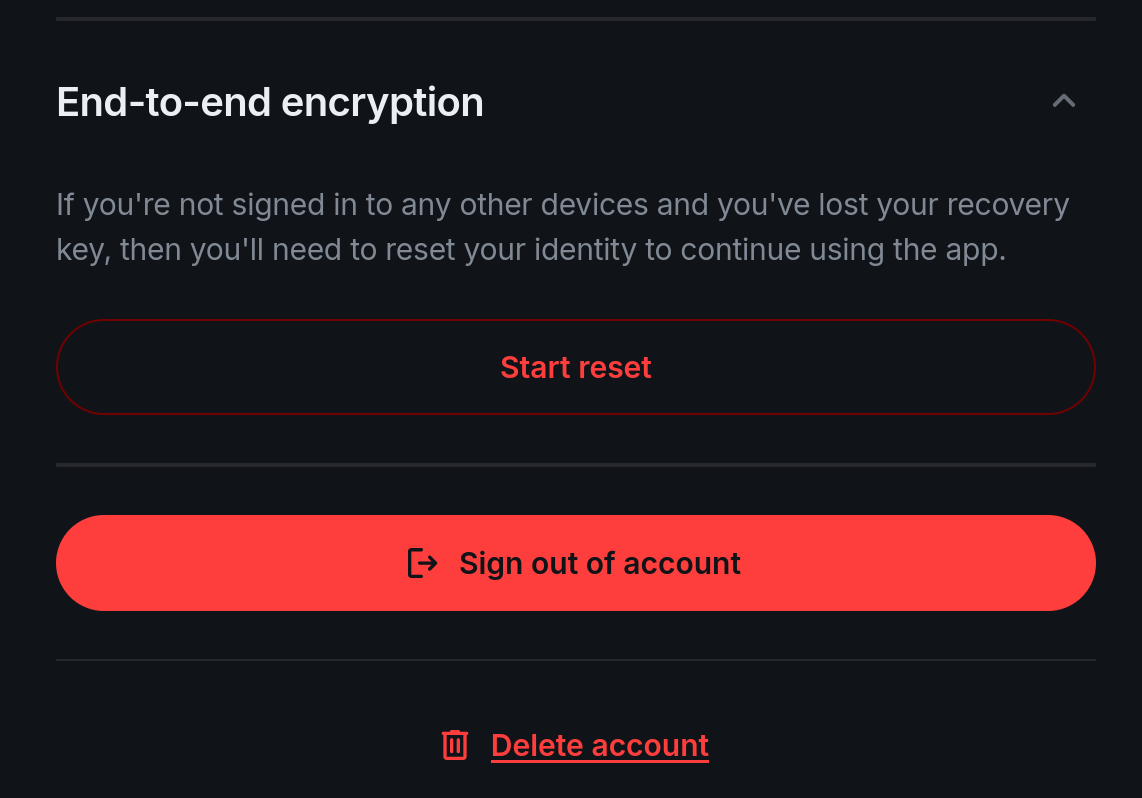Collapse the End-to-end encryption section

tap(1063, 101)
